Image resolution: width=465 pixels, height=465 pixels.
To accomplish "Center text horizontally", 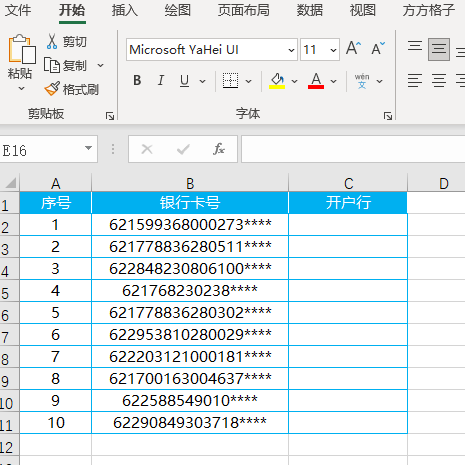I will (439, 81).
